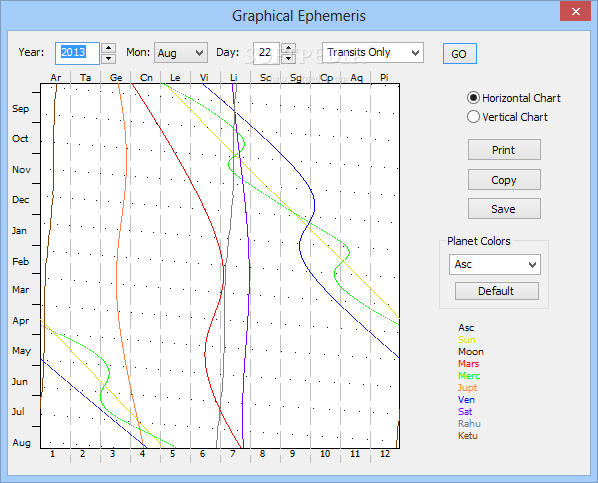Image resolution: width=598 pixels, height=483 pixels.
Task: Click house number 12 below the chart
Action: click(x=385, y=454)
